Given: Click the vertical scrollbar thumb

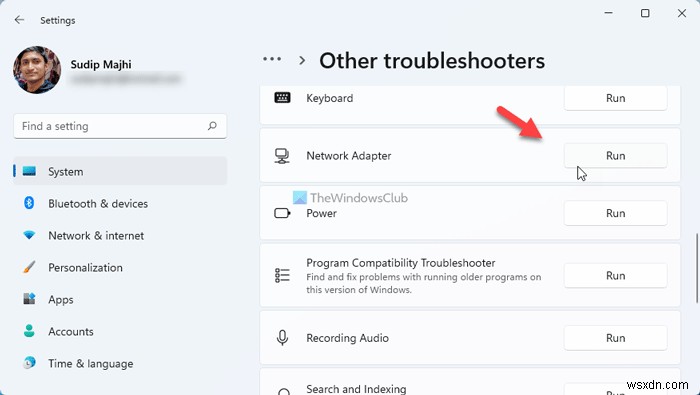Looking at the screenshot, I should (x=697, y=267).
